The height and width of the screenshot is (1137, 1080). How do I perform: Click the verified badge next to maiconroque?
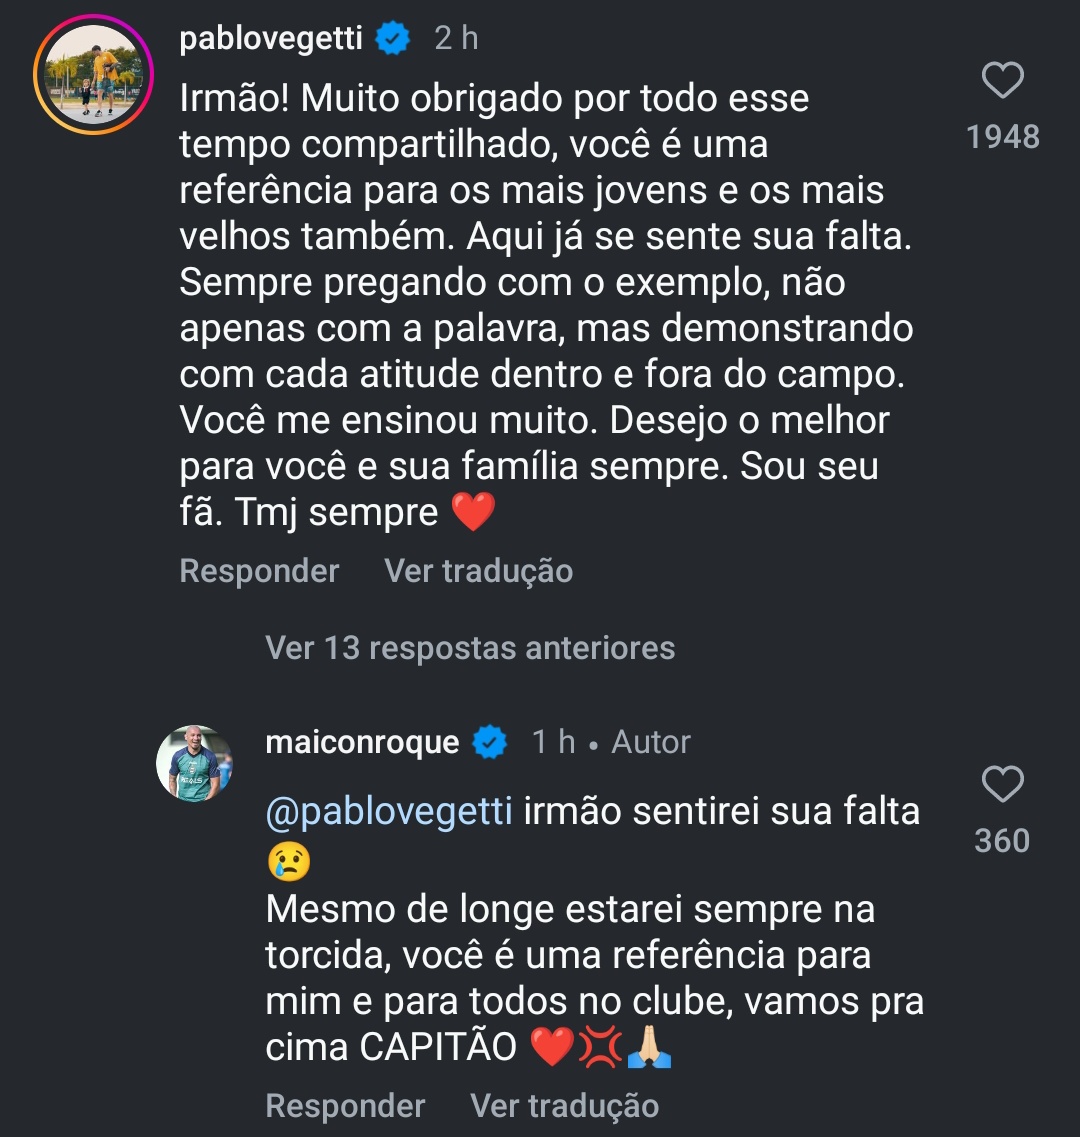pyautogui.click(x=490, y=742)
